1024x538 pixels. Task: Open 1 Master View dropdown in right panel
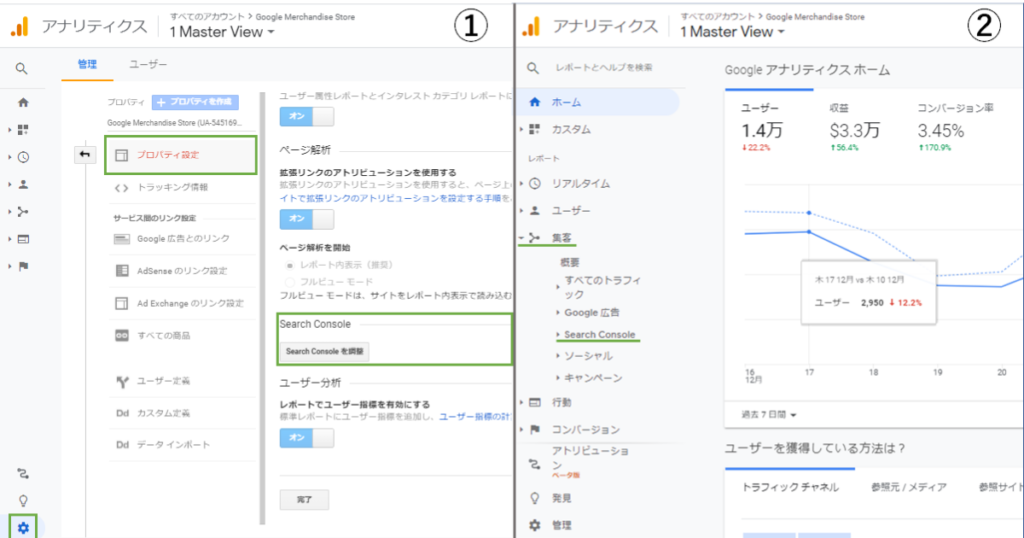coord(732,31)
